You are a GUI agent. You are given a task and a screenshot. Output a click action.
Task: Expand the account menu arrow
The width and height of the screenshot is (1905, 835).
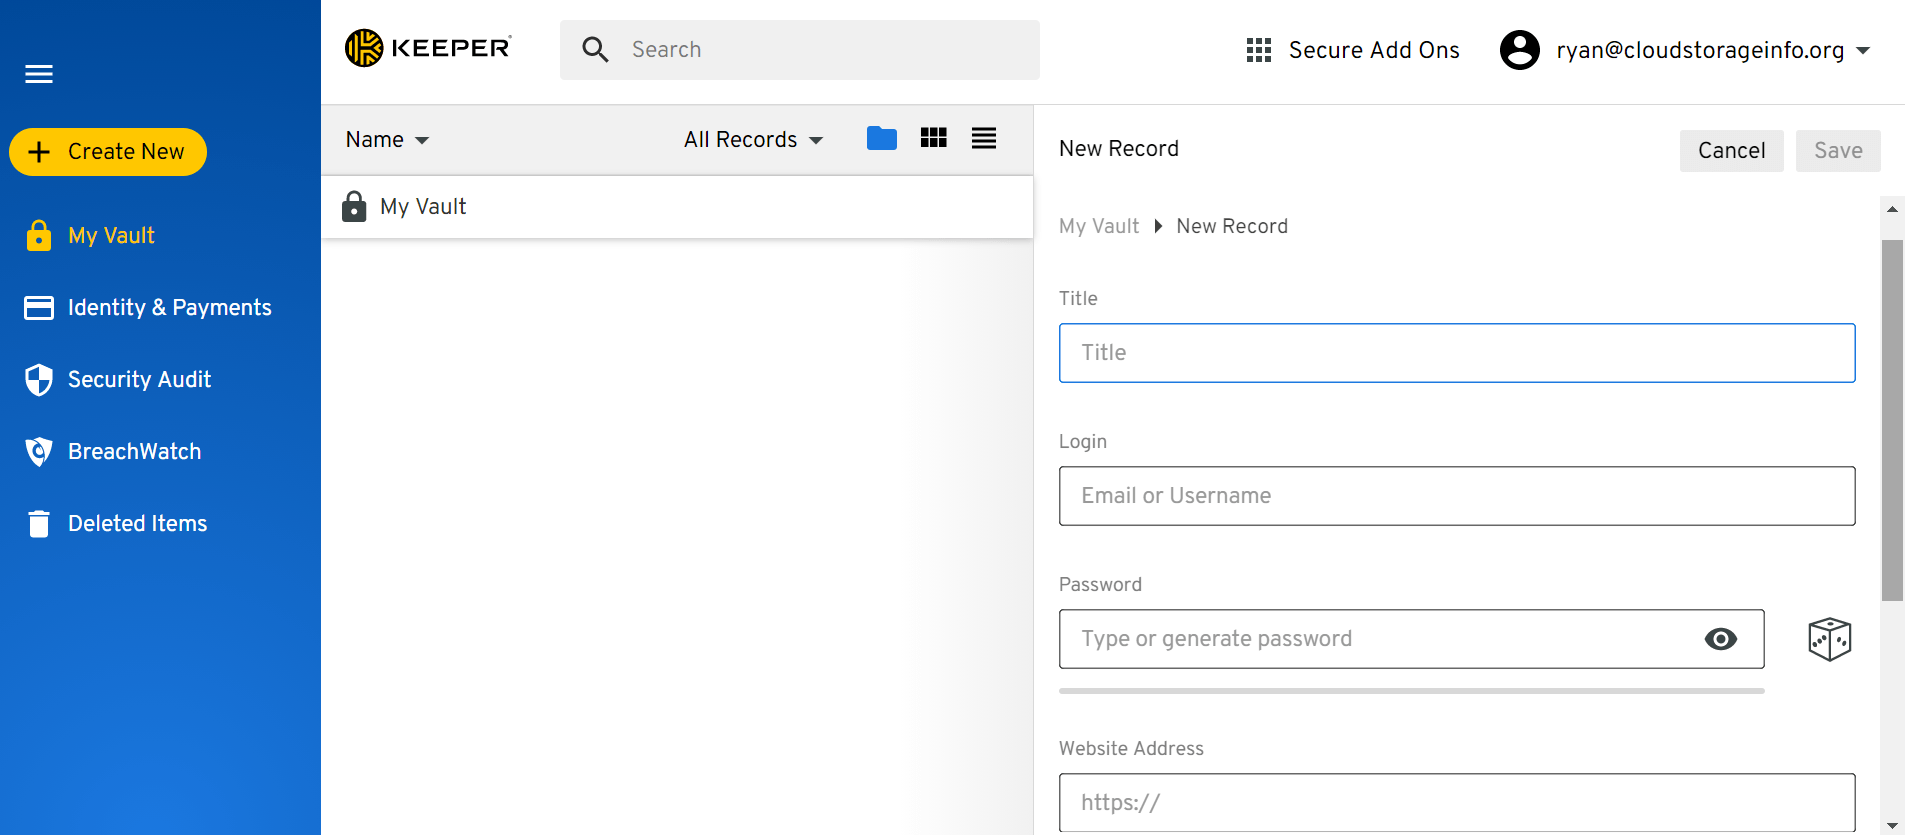(x=1863, y=50)
